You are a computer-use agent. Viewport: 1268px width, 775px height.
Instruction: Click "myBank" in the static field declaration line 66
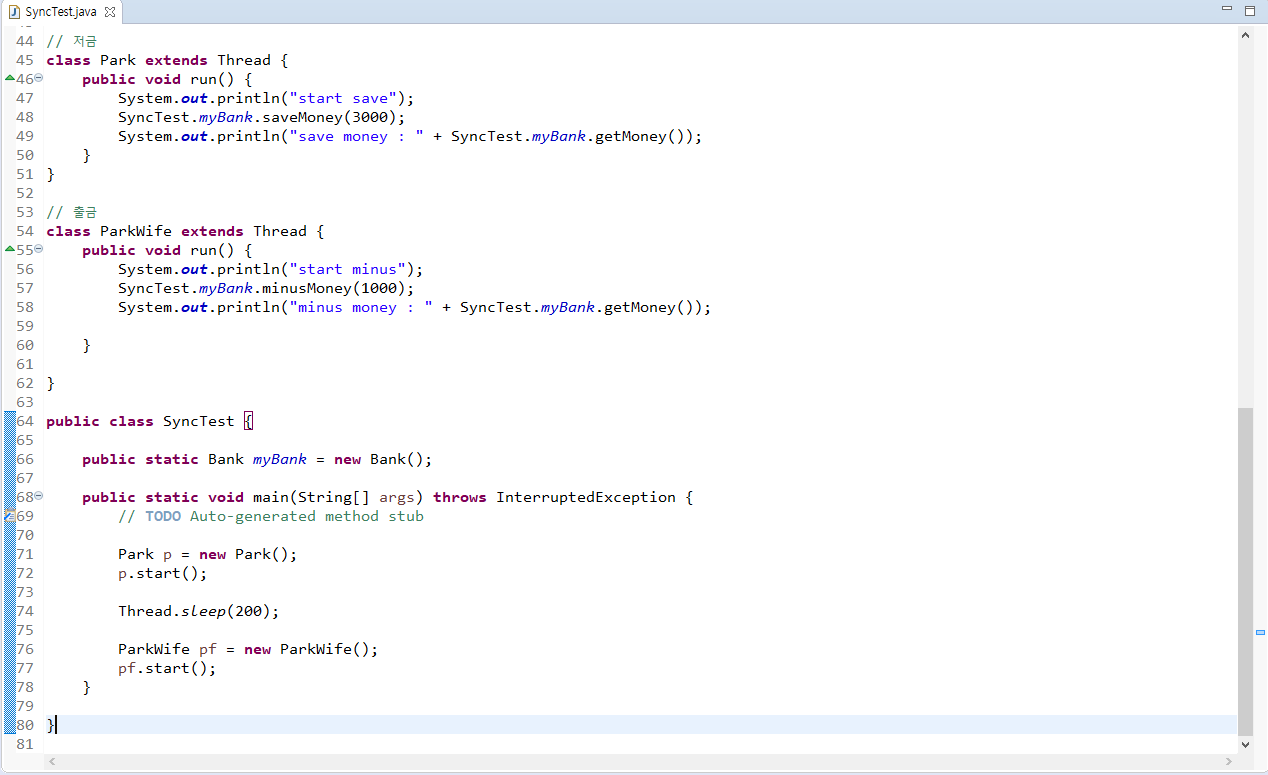(x=280, y=459)
